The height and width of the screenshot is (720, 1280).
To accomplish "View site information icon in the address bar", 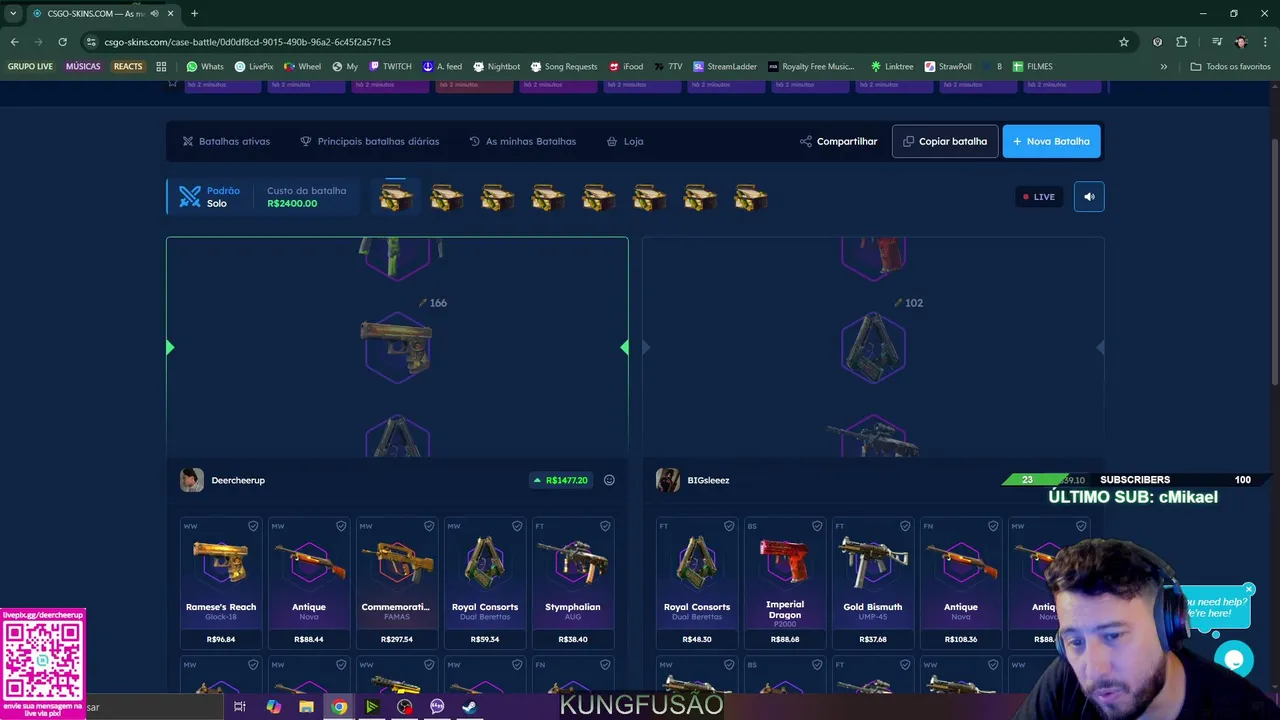I will (x=91, y=42).
